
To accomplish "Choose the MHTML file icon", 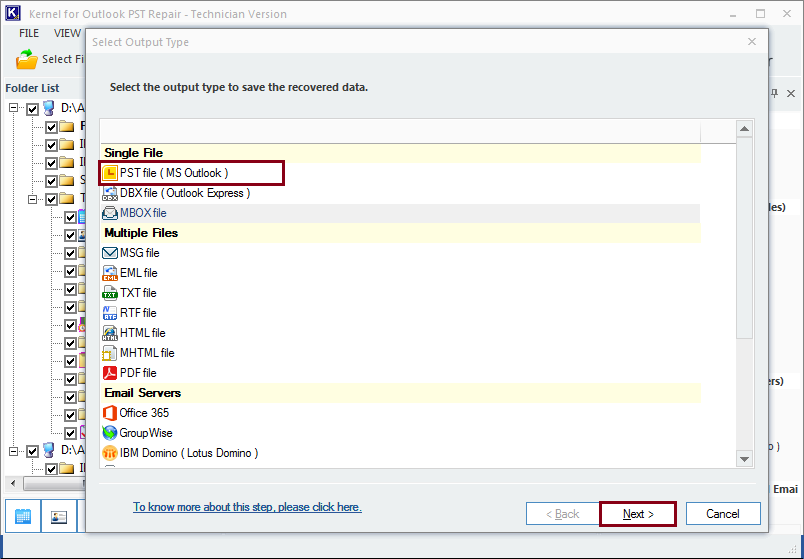I will click(x=110, y=353).
